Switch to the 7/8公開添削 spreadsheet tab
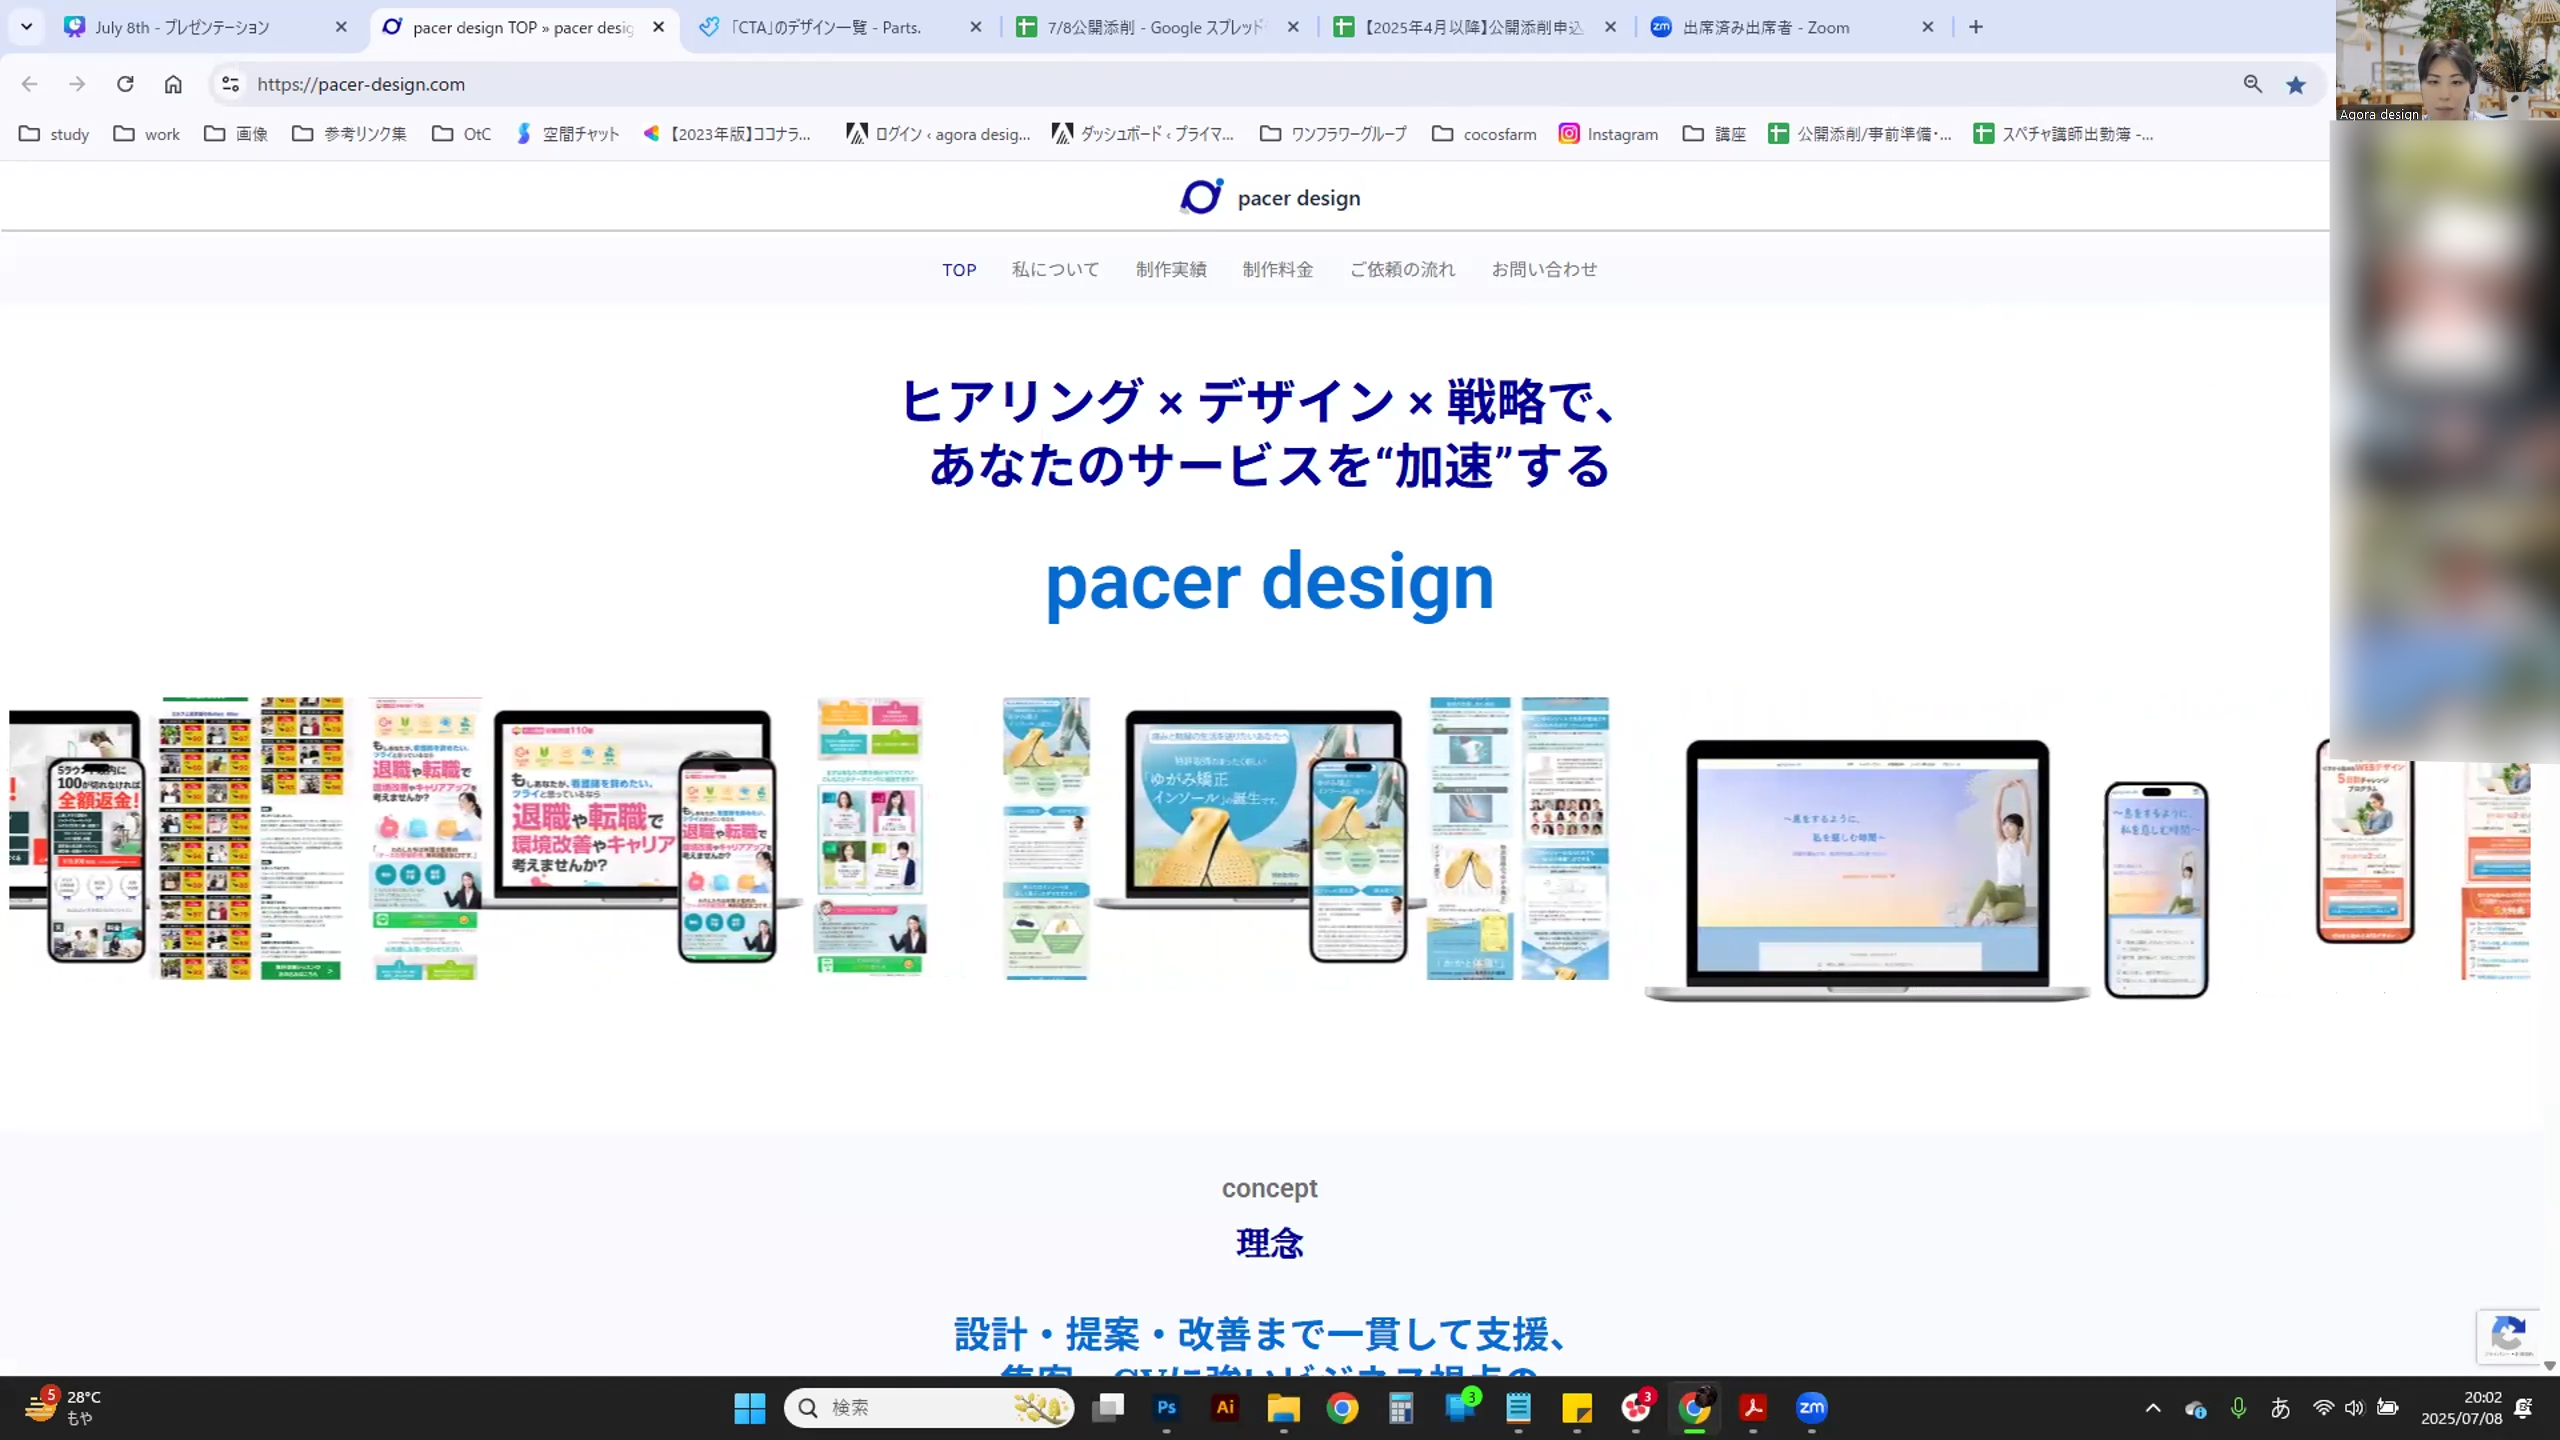 tap(1155, 27)
